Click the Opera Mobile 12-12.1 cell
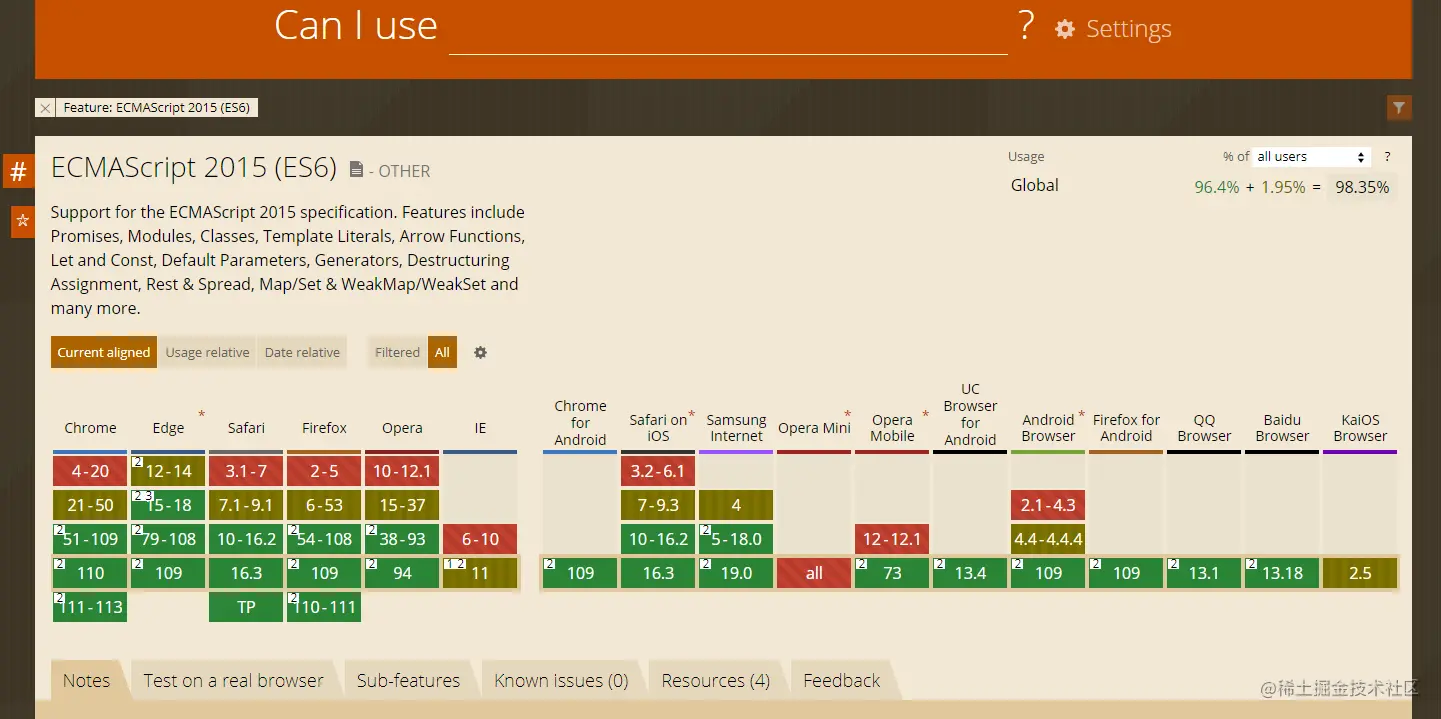Viewport: 1441px width, 719px height. 892,539
